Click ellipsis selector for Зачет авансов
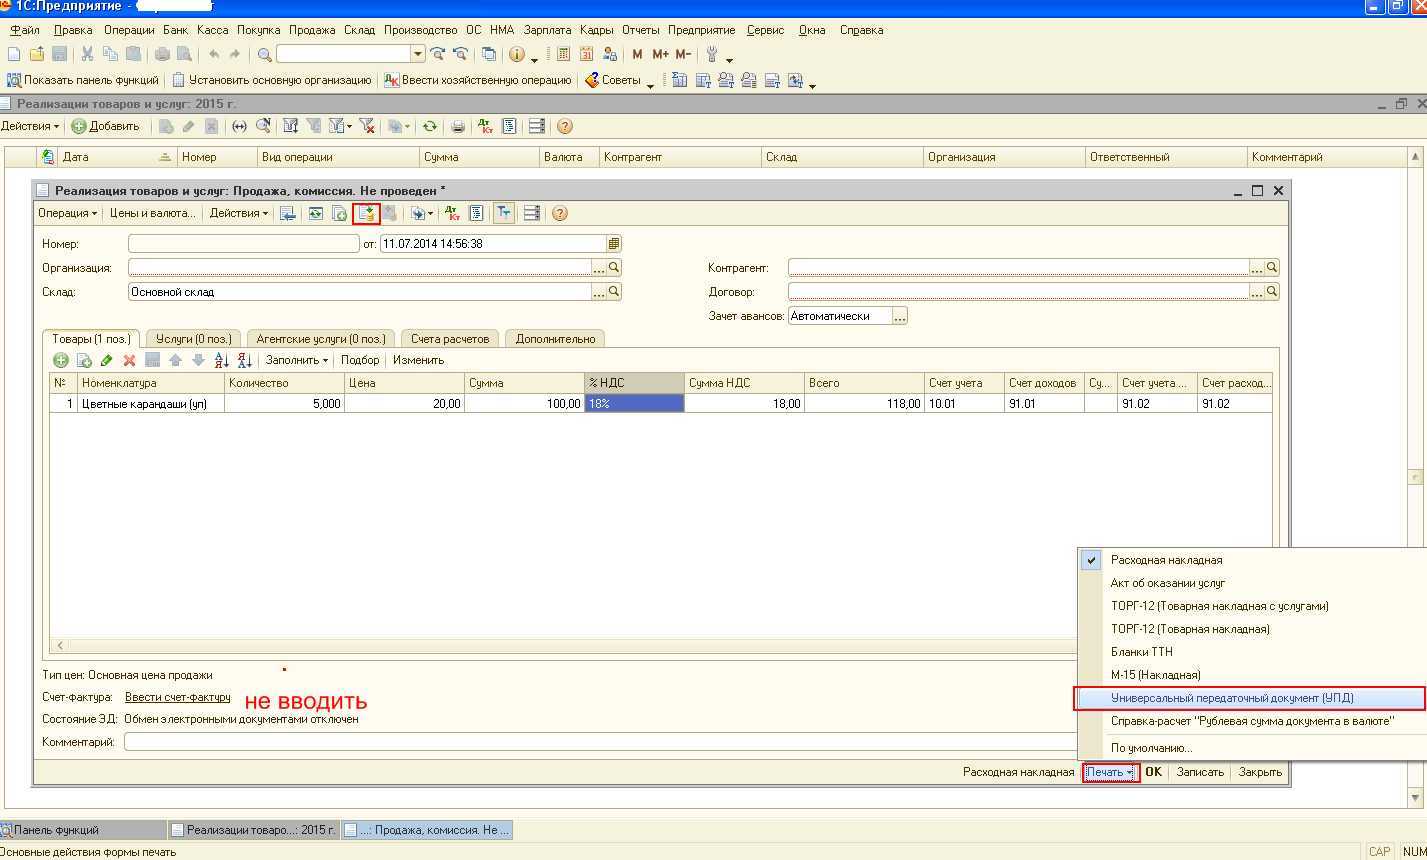Viewport: 1427px width, 860px height. [900, 316]
